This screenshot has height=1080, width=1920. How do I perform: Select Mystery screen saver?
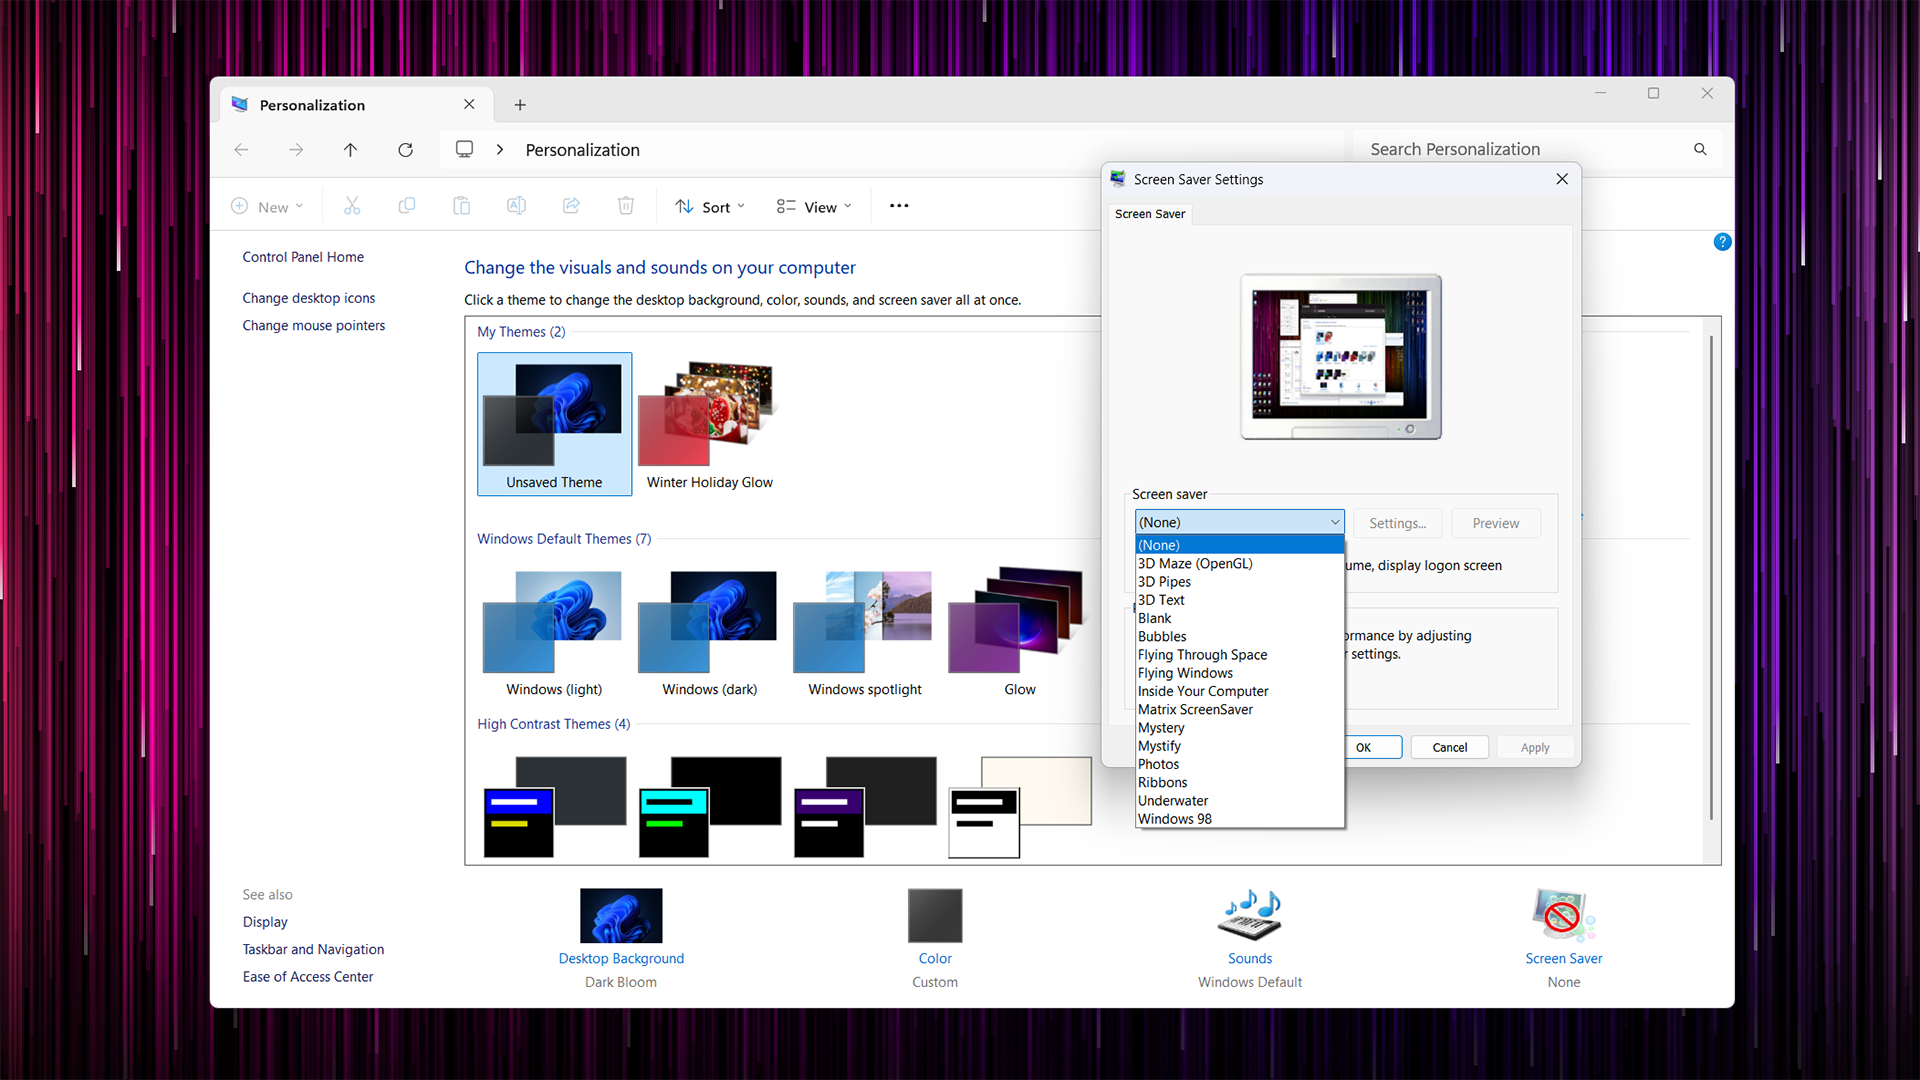[x=1239, y=728]
